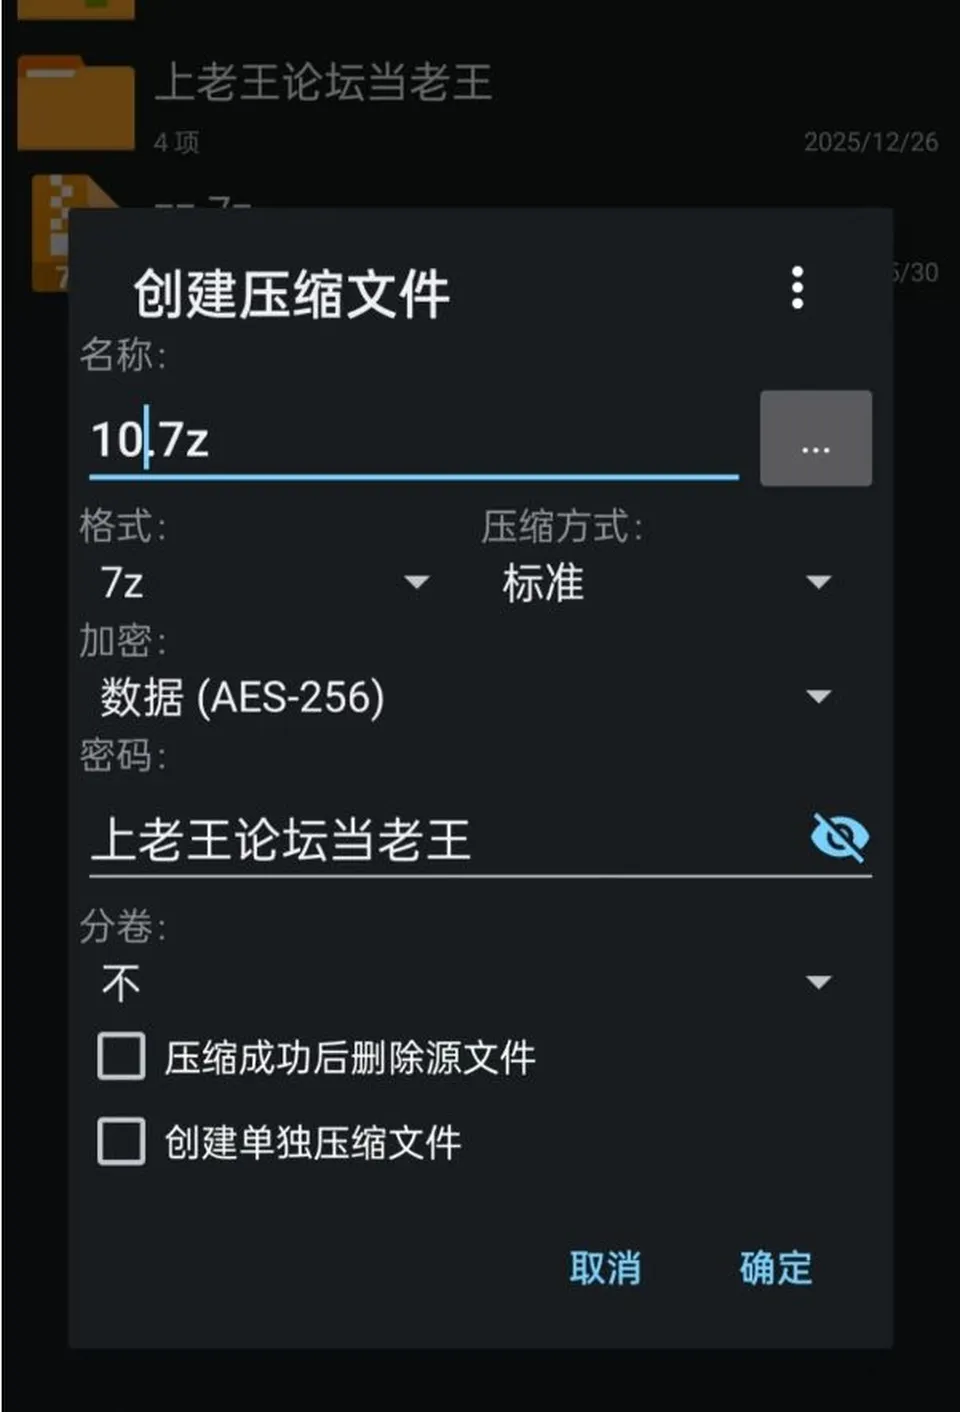Enable delete source files after compression checkbox
Screen dimensions: 960x1412
[x=121, y=1056]
